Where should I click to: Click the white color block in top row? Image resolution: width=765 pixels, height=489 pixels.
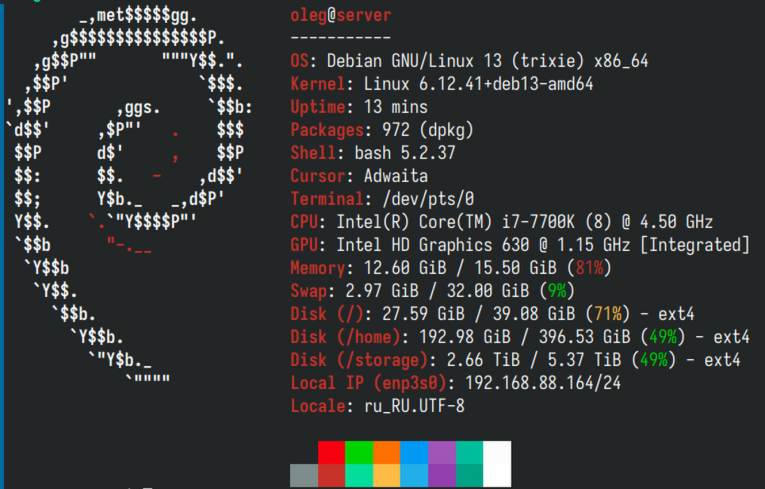[497, 452]
